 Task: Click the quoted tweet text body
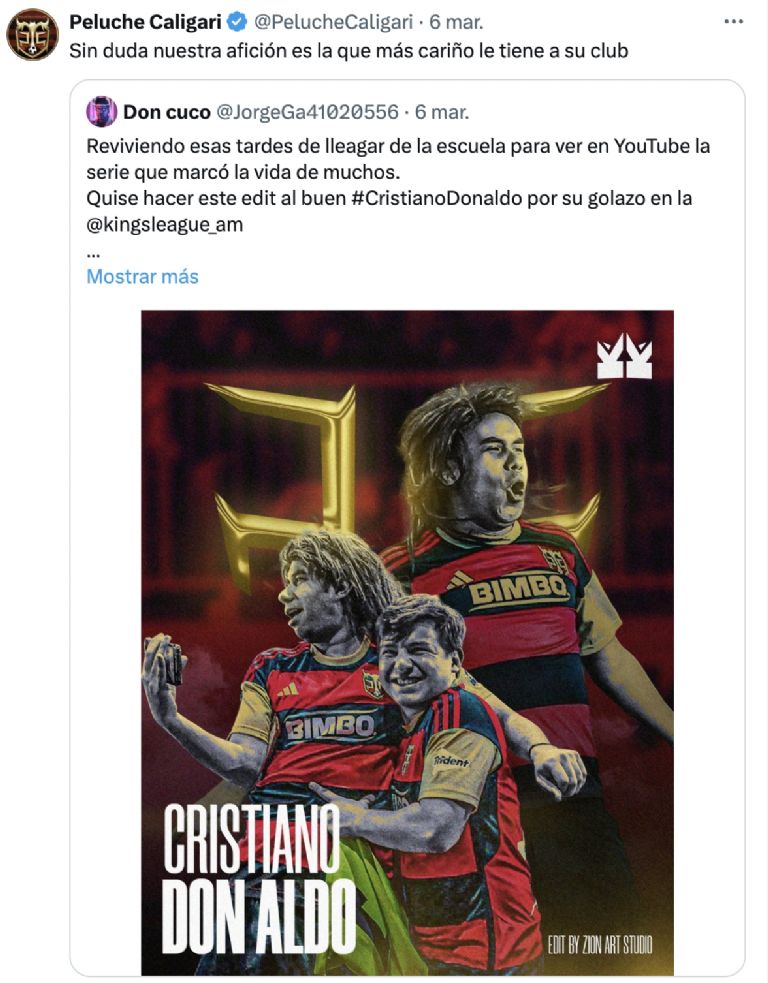[398, 185]
